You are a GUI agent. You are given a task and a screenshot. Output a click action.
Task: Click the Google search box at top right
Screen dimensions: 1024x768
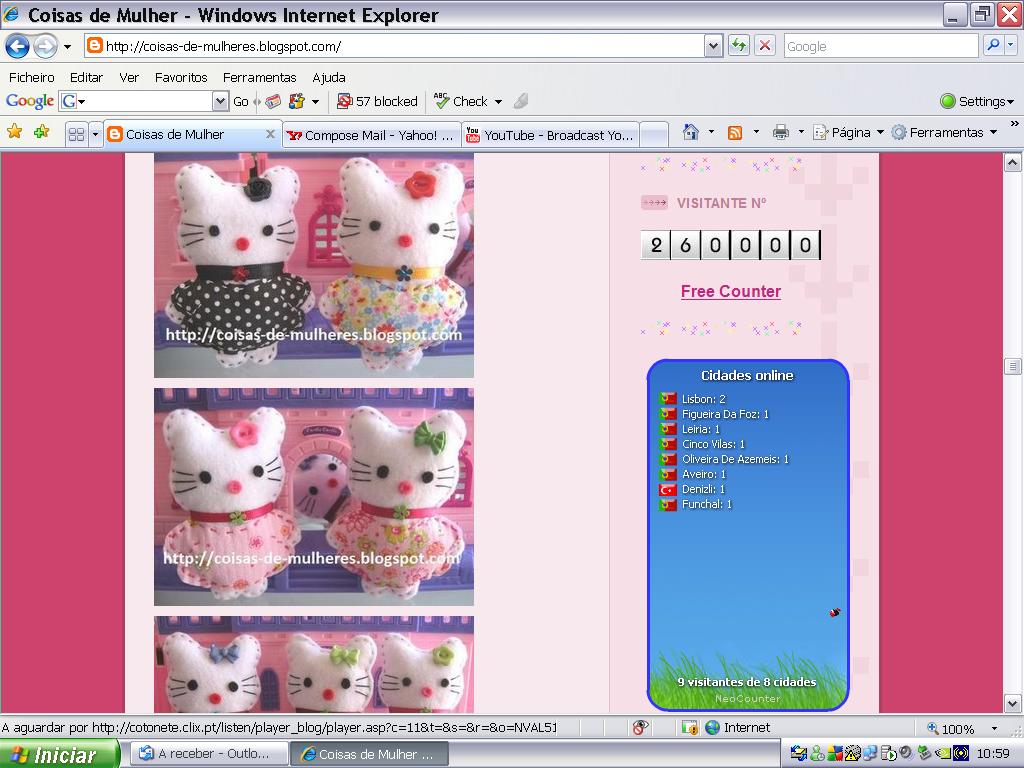(880, 46)
